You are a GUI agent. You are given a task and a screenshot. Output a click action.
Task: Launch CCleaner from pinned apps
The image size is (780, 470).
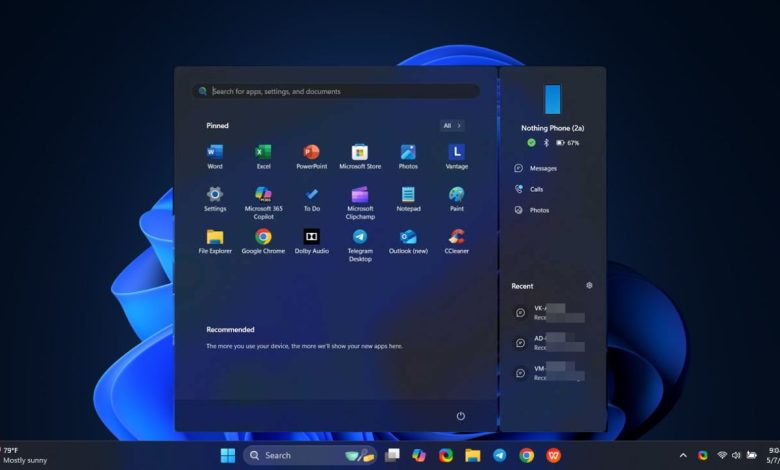click(x=457, y=241)
